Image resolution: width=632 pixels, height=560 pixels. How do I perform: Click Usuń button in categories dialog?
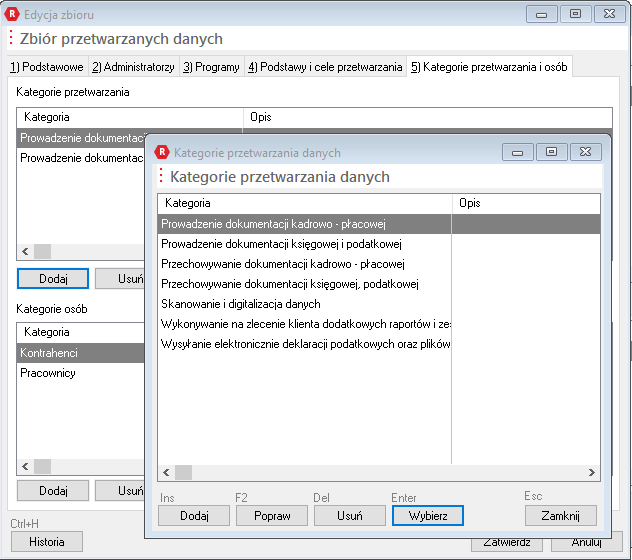pos(349,516)
